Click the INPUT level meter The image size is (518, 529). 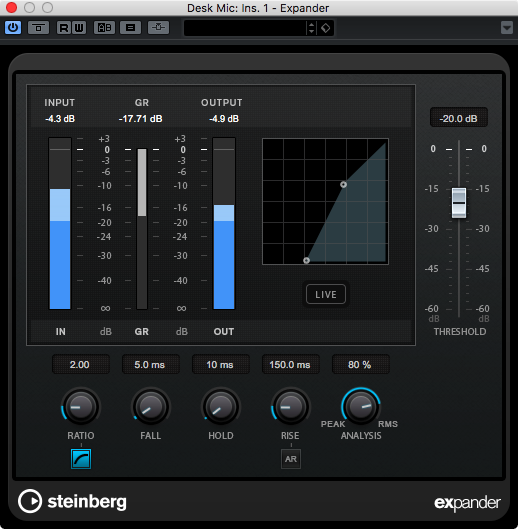[60, 223]
